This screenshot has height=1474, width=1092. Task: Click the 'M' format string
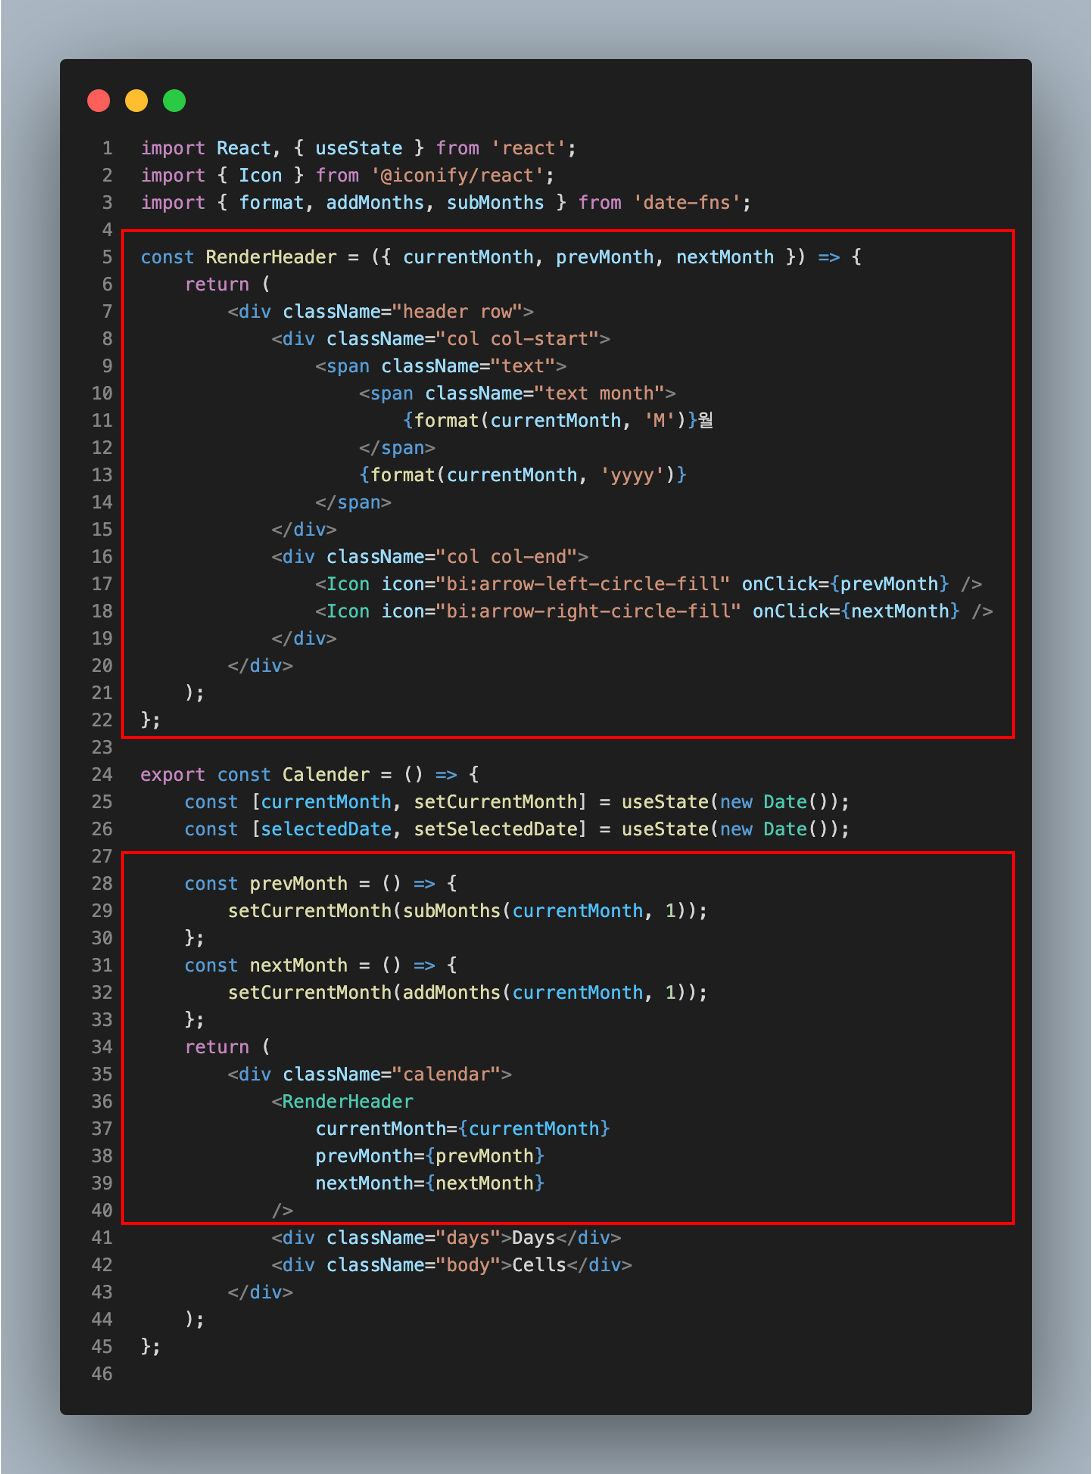click(659, 420)
